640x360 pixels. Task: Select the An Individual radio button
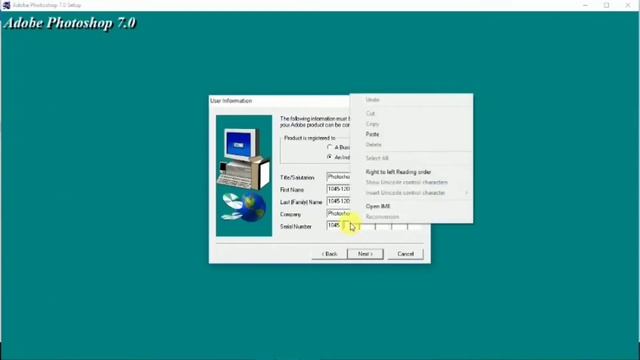(x=330, y=157)
